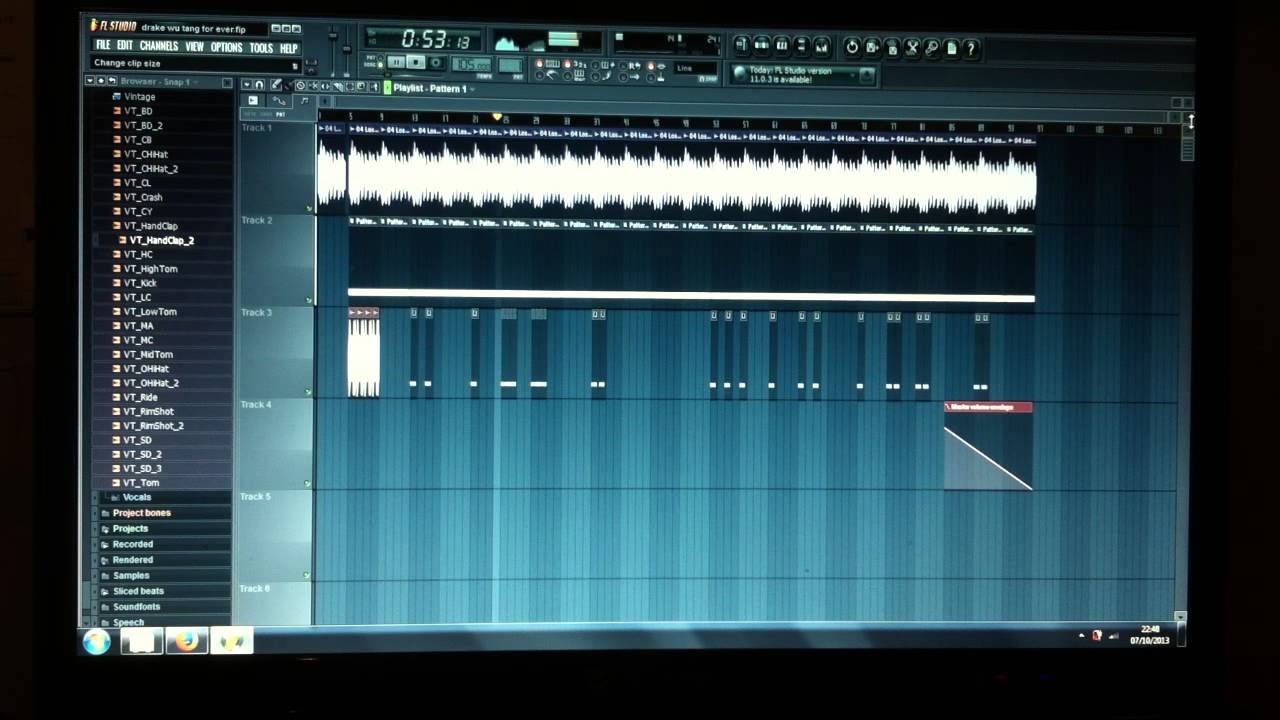The image size is (1280, 720).
Task: Open the EDIT menu
Action: 125,47
